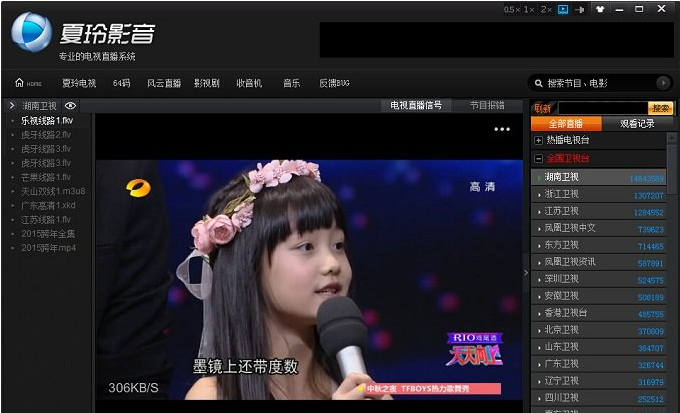
Task: Select channel 江苏卫视
Action: pos(598,211)
